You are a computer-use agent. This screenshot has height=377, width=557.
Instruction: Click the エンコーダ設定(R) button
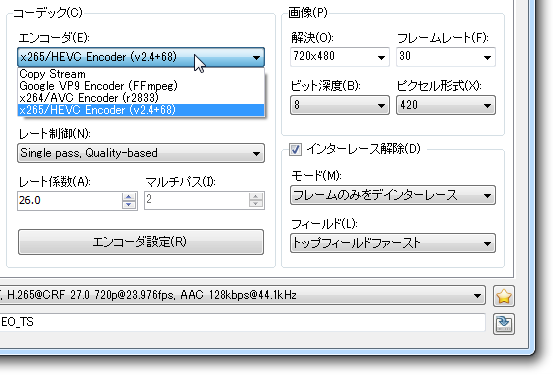pos(141,242)
